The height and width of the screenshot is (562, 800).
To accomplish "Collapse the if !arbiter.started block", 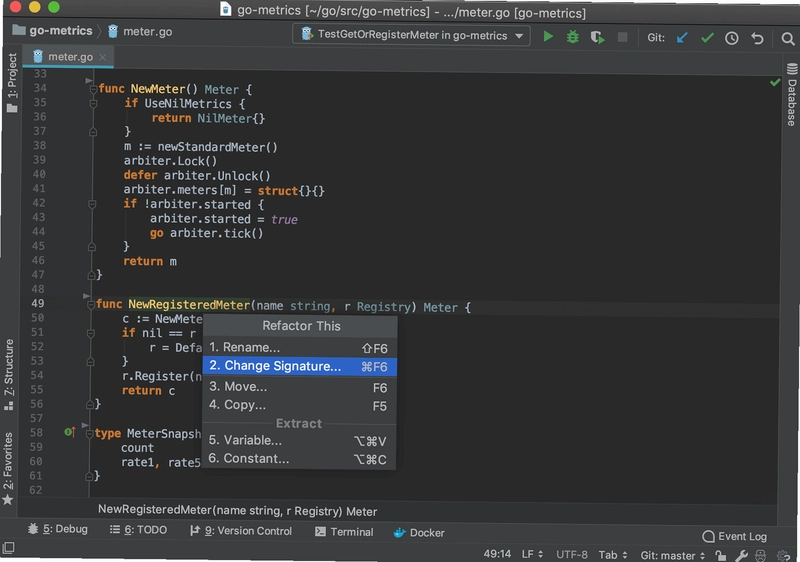I will click(92, 205).
